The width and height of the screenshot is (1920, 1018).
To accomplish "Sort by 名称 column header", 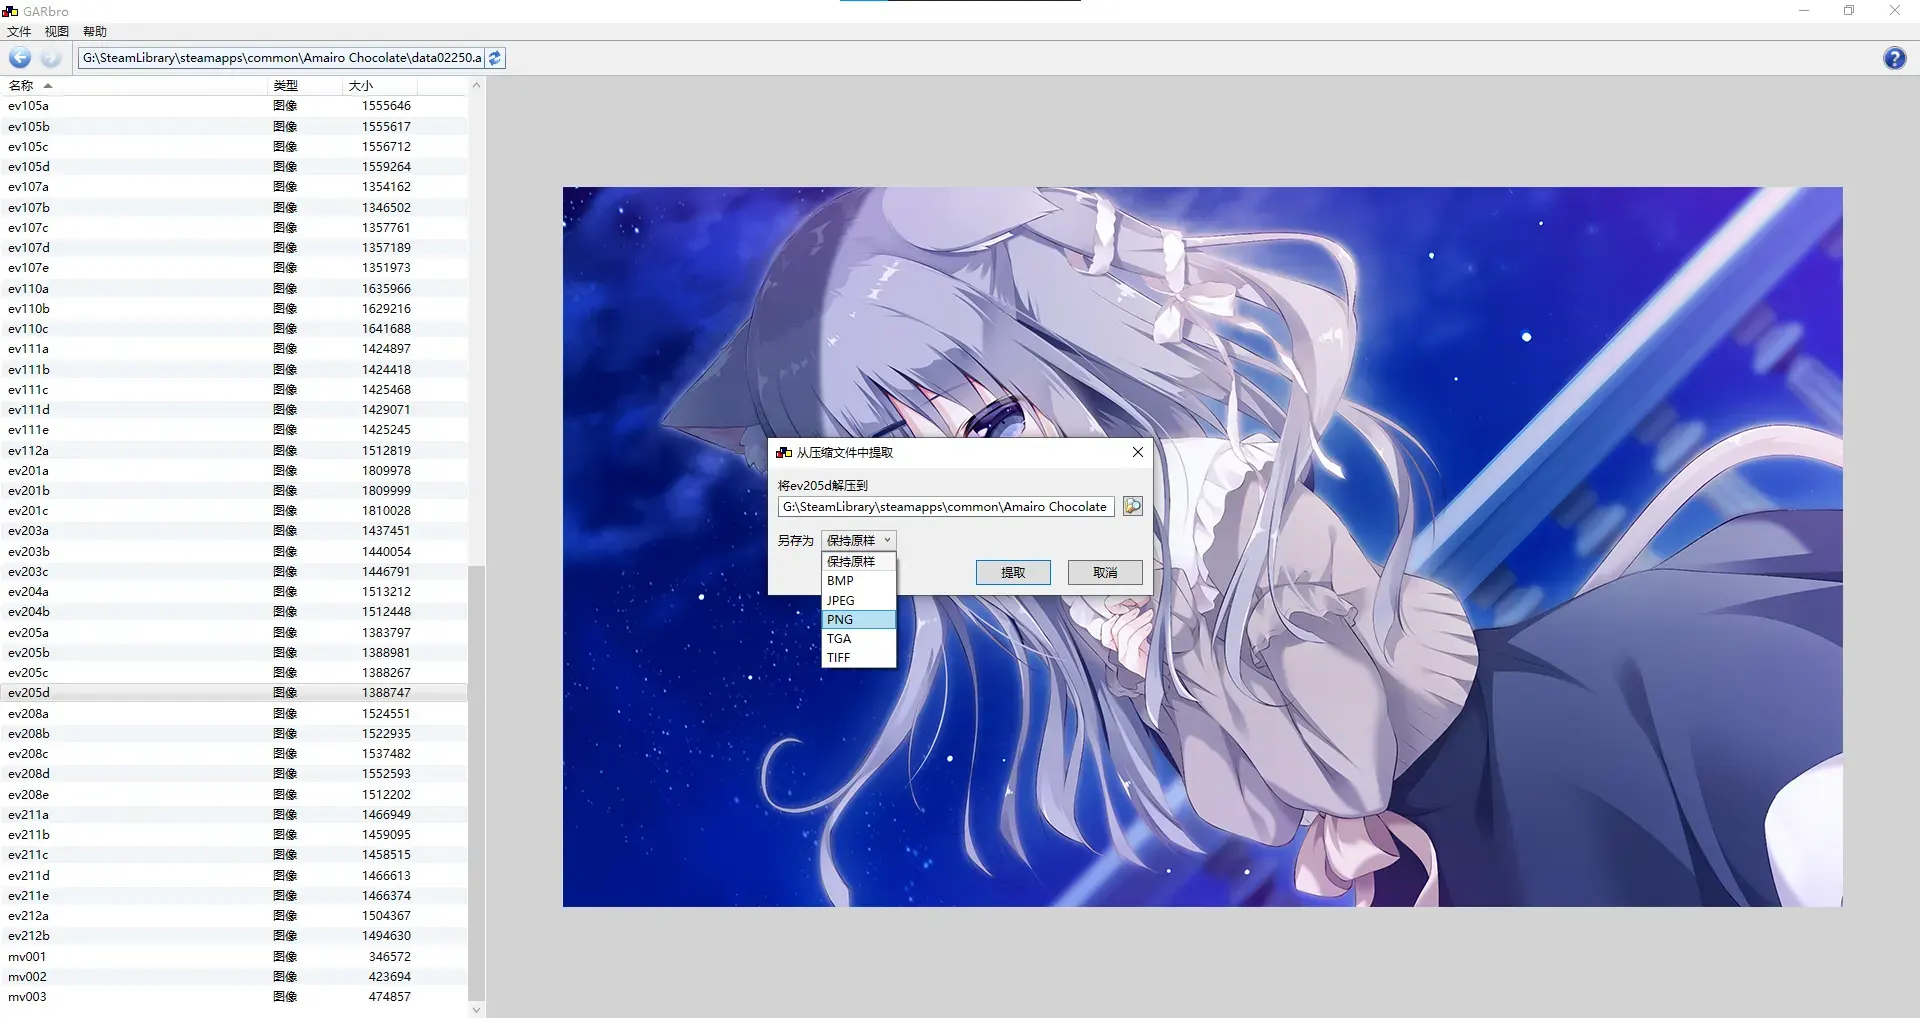I will (134, 85).
